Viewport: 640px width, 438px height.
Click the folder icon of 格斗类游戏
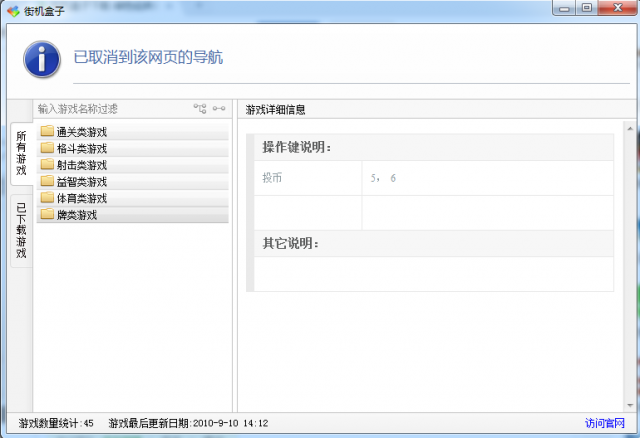[x=47, y=148]
